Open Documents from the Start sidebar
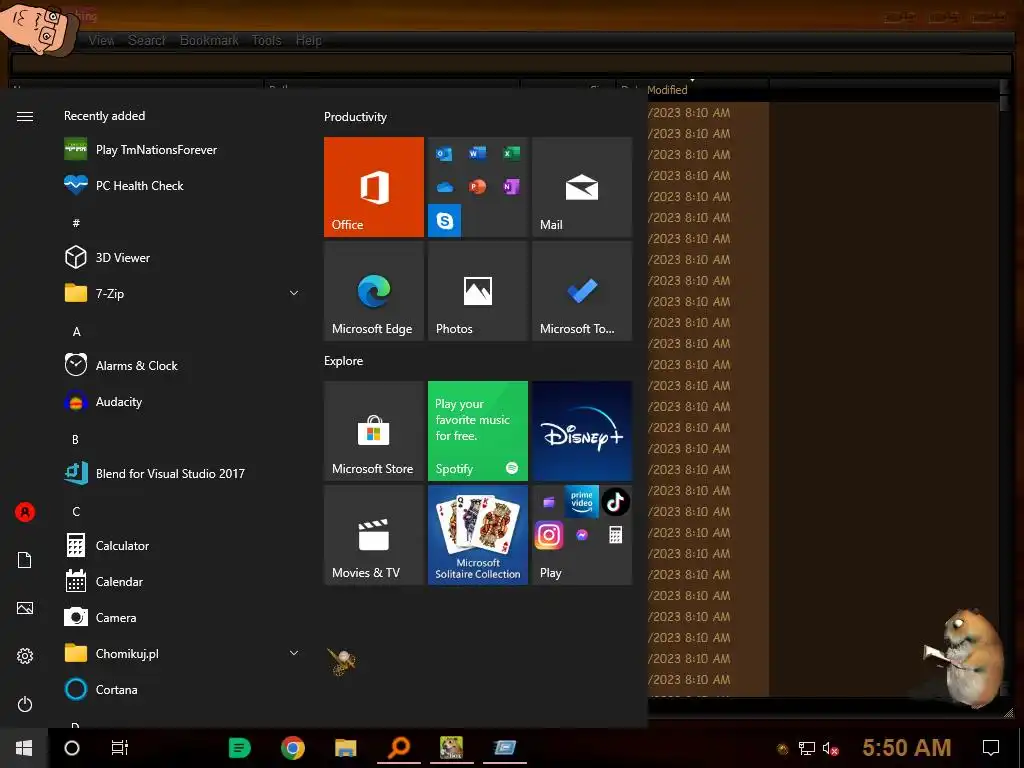Viewport: 1024px width, 768px height. (x=25, y=560)
